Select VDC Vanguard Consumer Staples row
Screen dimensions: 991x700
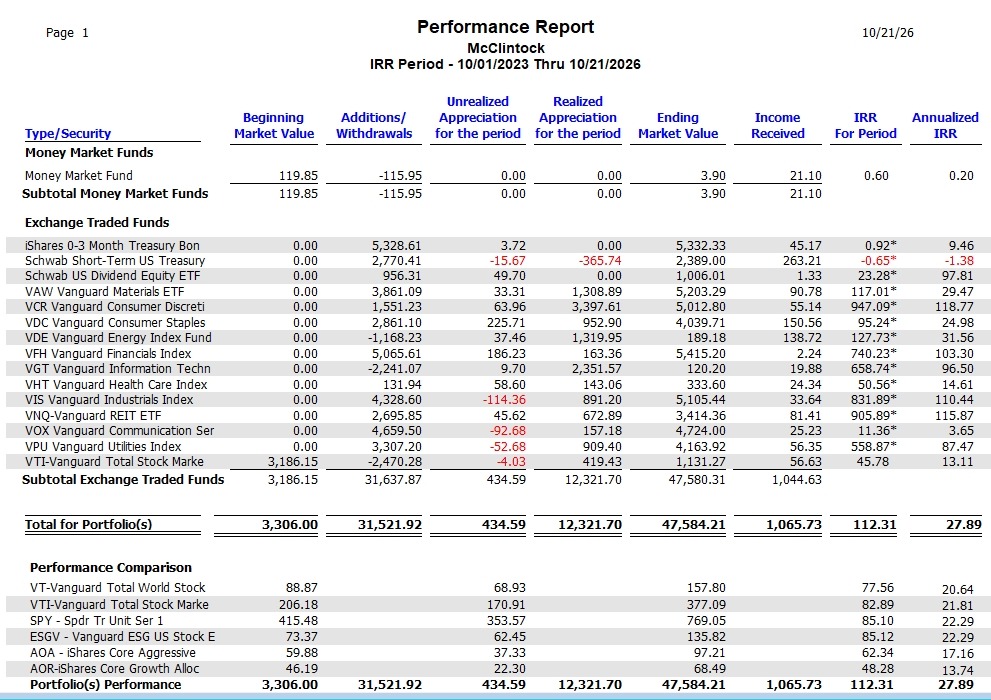coord(496,322)
